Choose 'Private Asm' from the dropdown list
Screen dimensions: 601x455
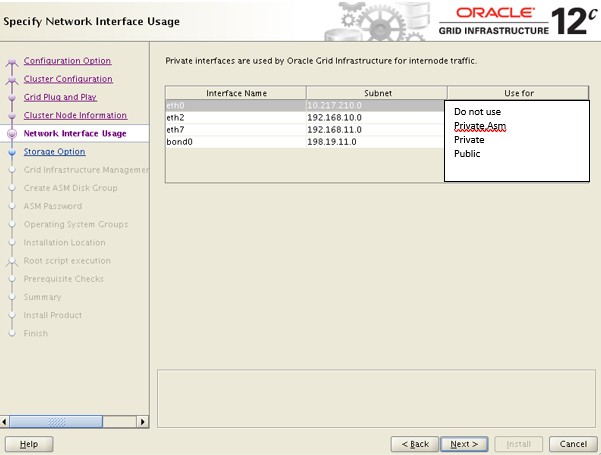[x=480, y=126]
